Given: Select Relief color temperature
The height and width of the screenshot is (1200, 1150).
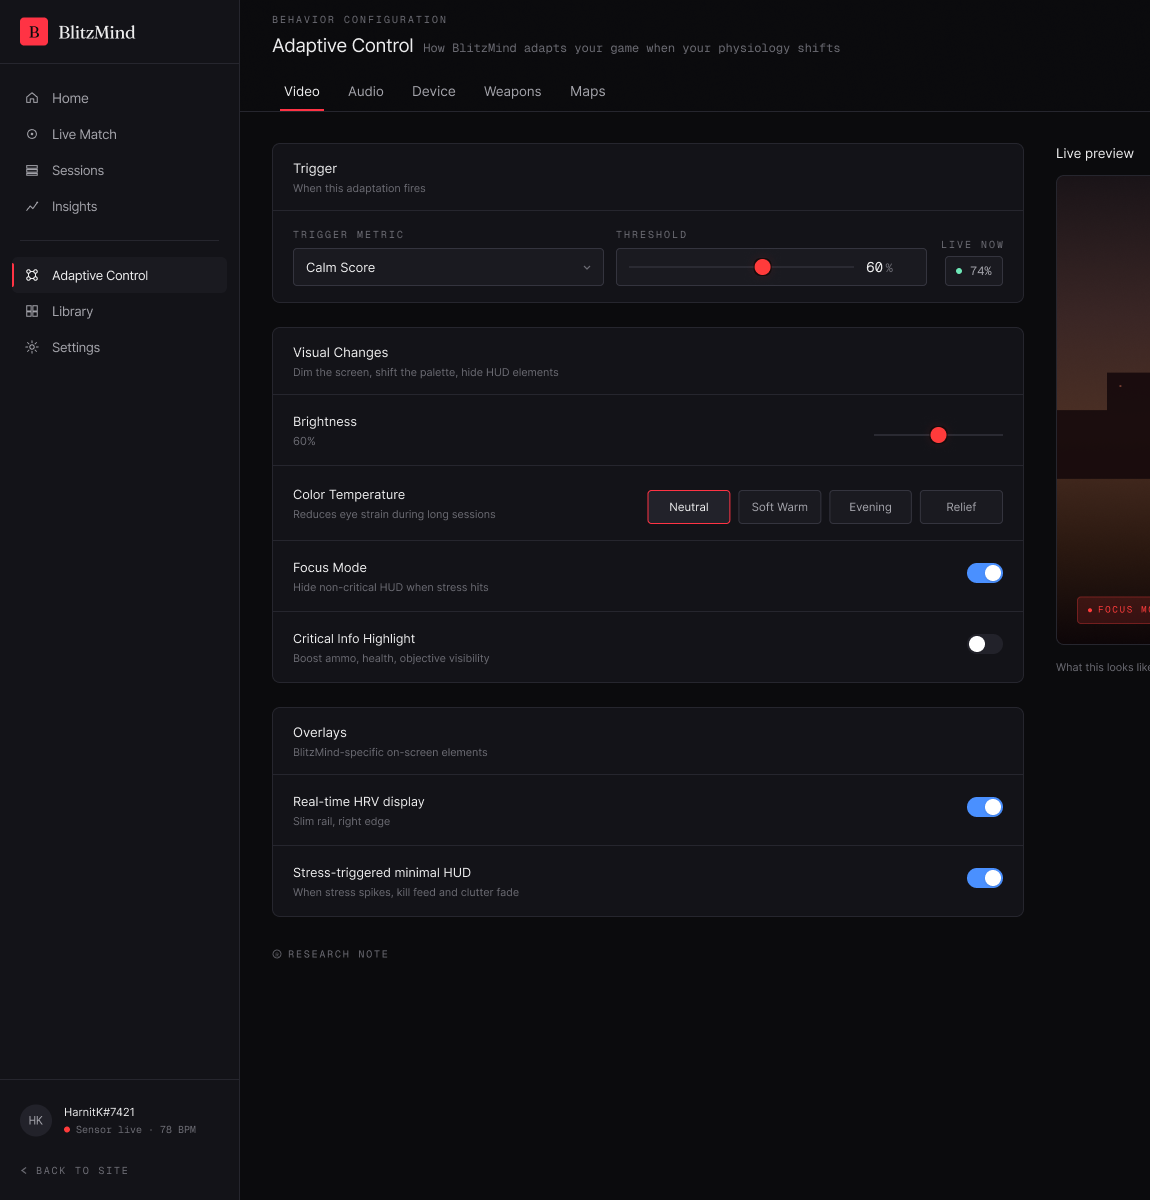Looking at the screenshot, I should [x=961, y=507].
